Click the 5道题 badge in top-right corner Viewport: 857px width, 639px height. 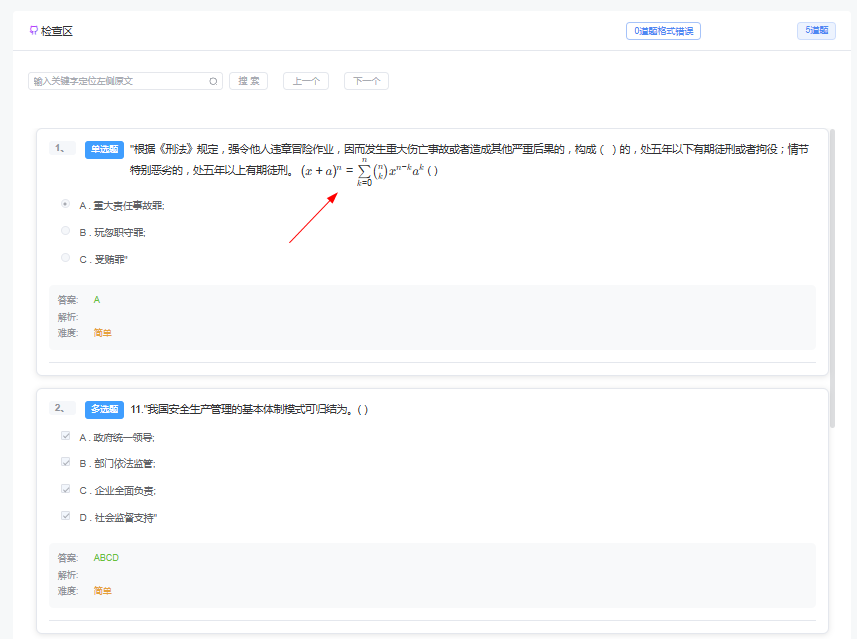tap(816, 30)
